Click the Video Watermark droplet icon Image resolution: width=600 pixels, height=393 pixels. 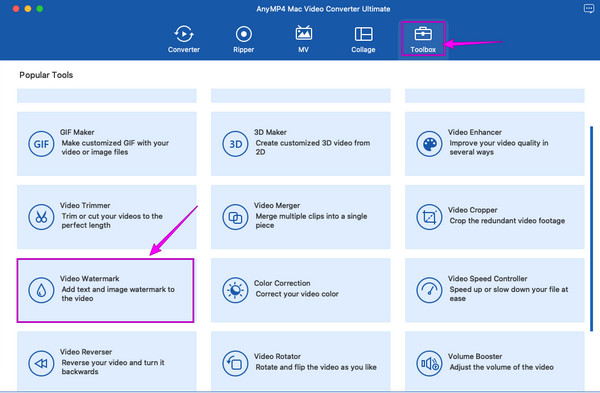(x=41, y=290)
